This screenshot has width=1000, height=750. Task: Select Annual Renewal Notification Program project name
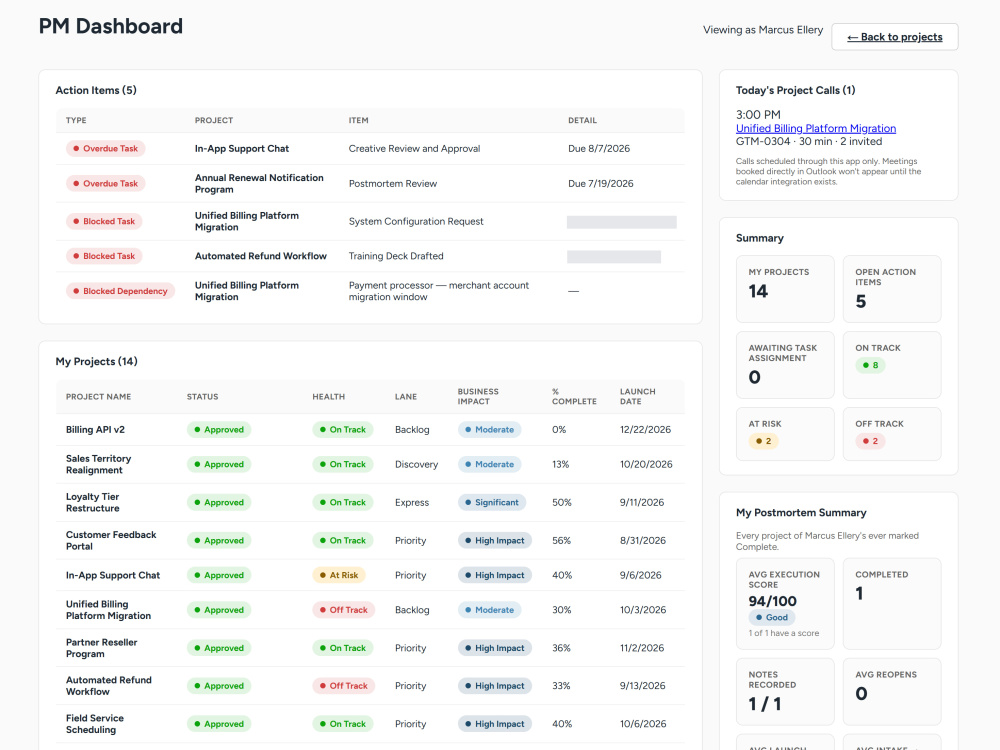click(259, 184)
